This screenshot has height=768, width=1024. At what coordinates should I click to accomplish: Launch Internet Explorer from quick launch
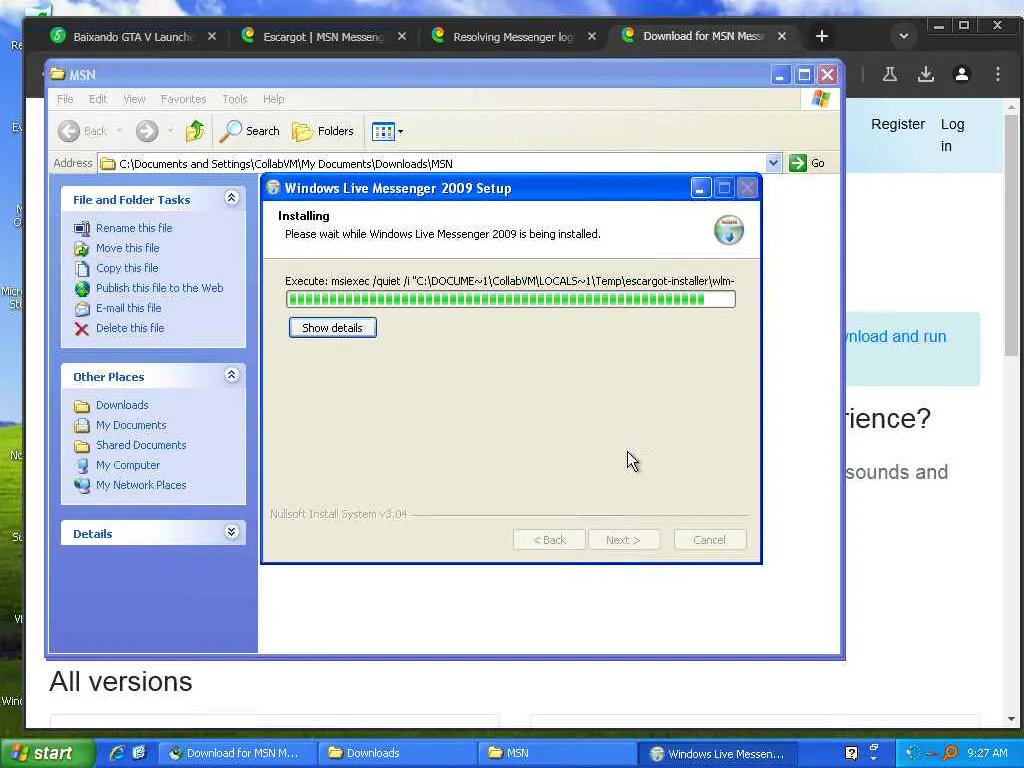[116, 753]
